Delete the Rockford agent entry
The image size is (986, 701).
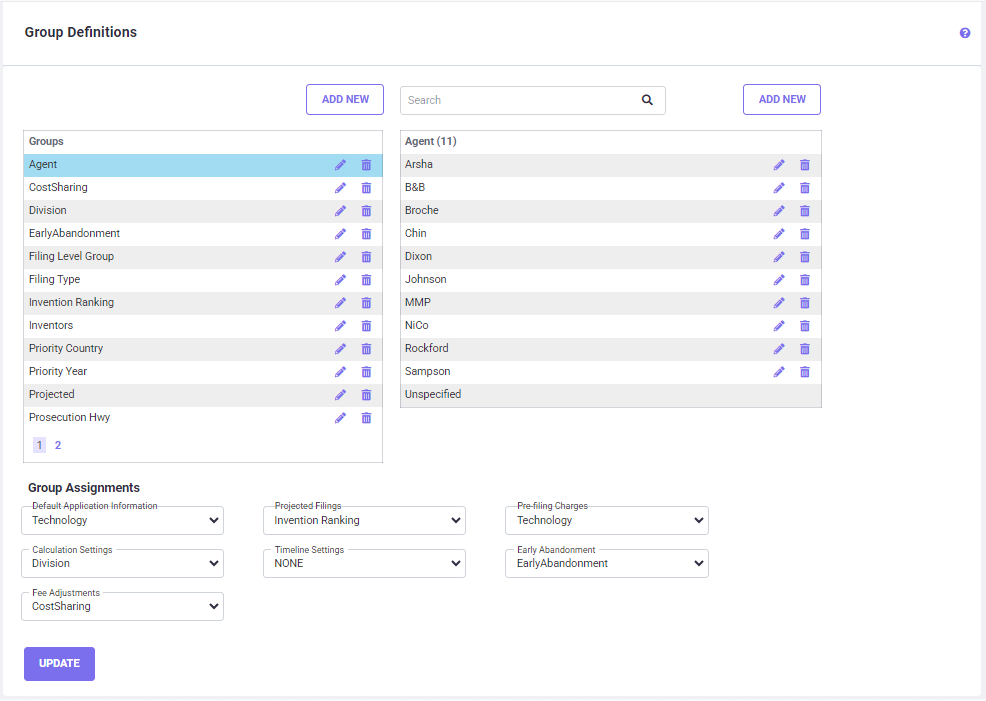click(805, 349)
